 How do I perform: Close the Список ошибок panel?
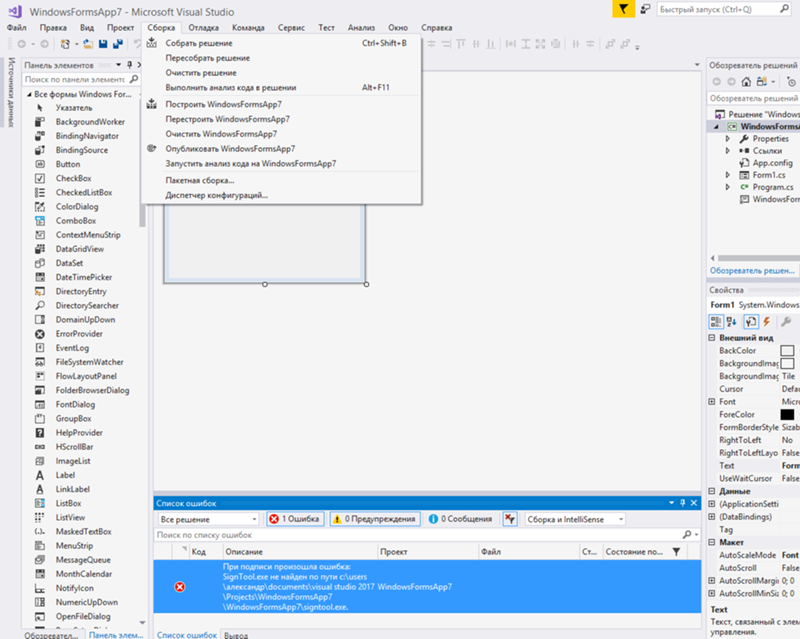point(694,503)
